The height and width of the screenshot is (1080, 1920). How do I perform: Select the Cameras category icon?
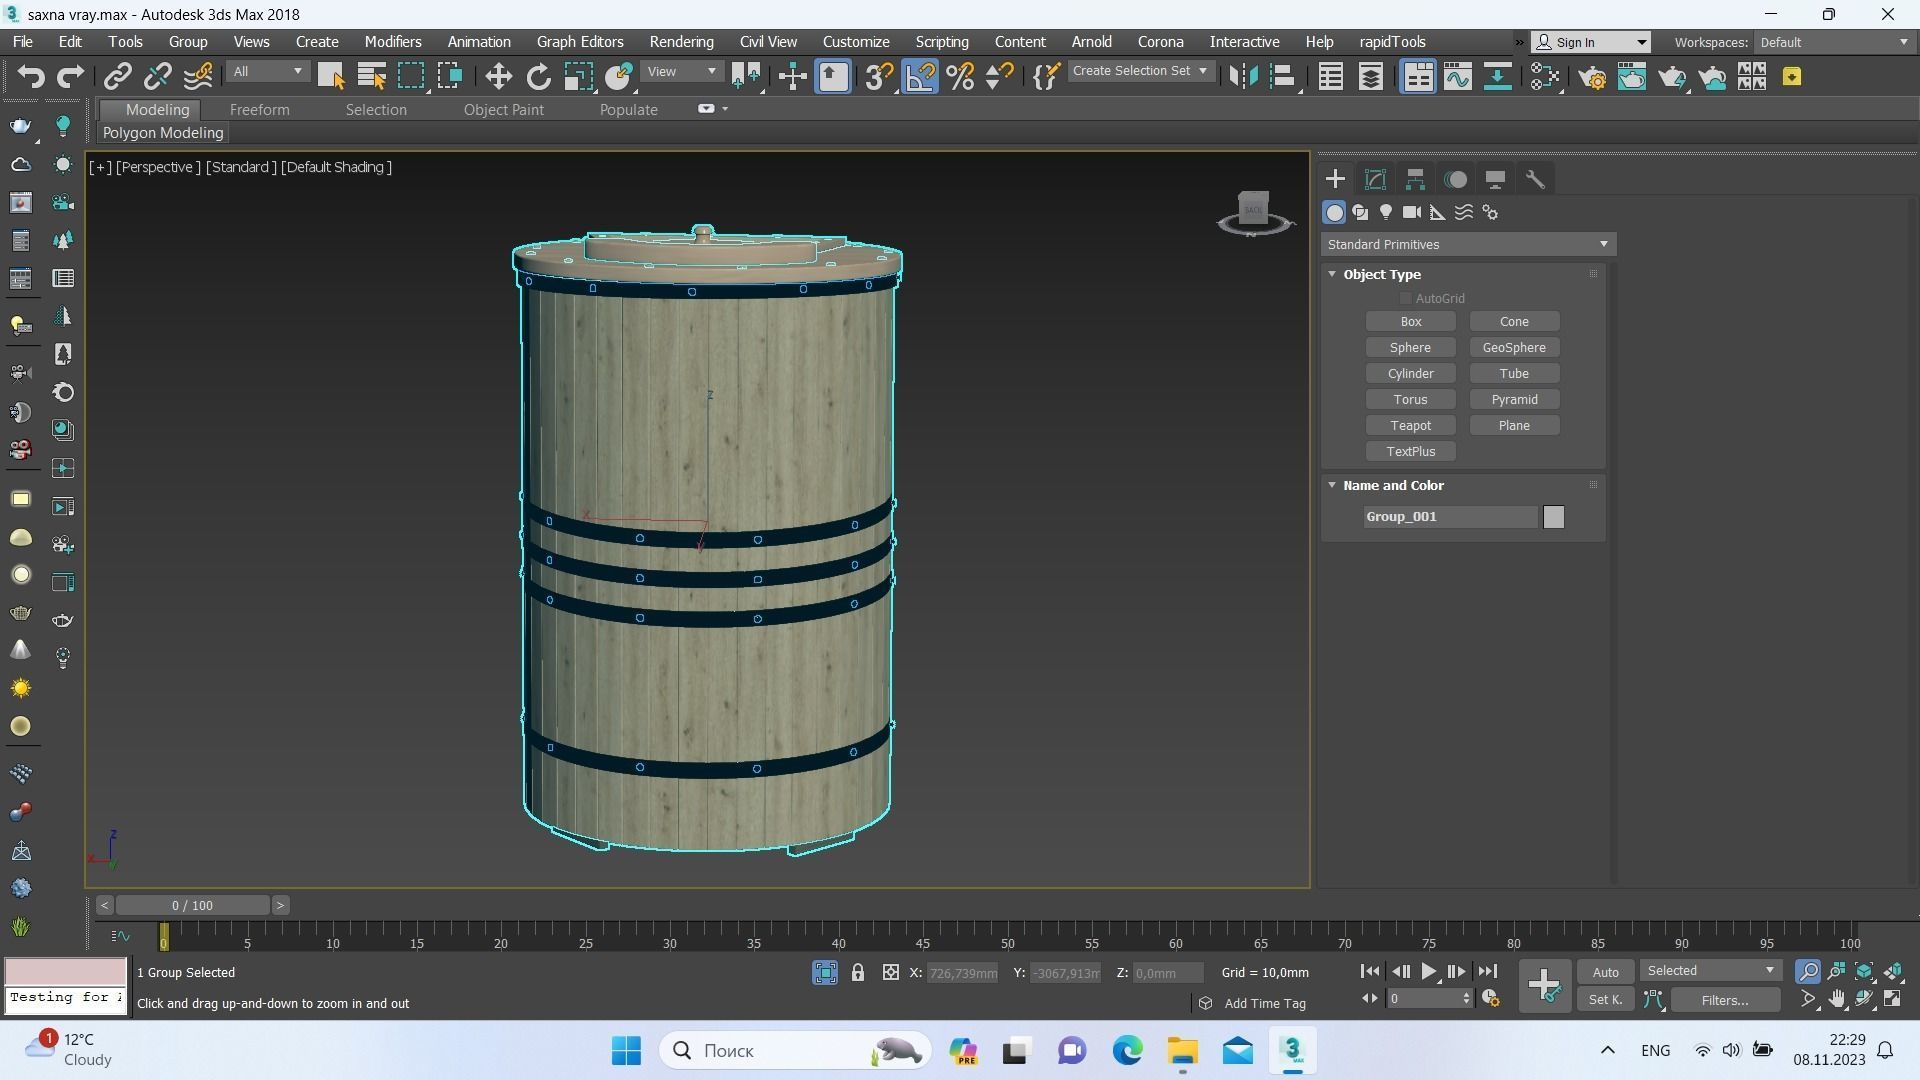coord(1412,212)
